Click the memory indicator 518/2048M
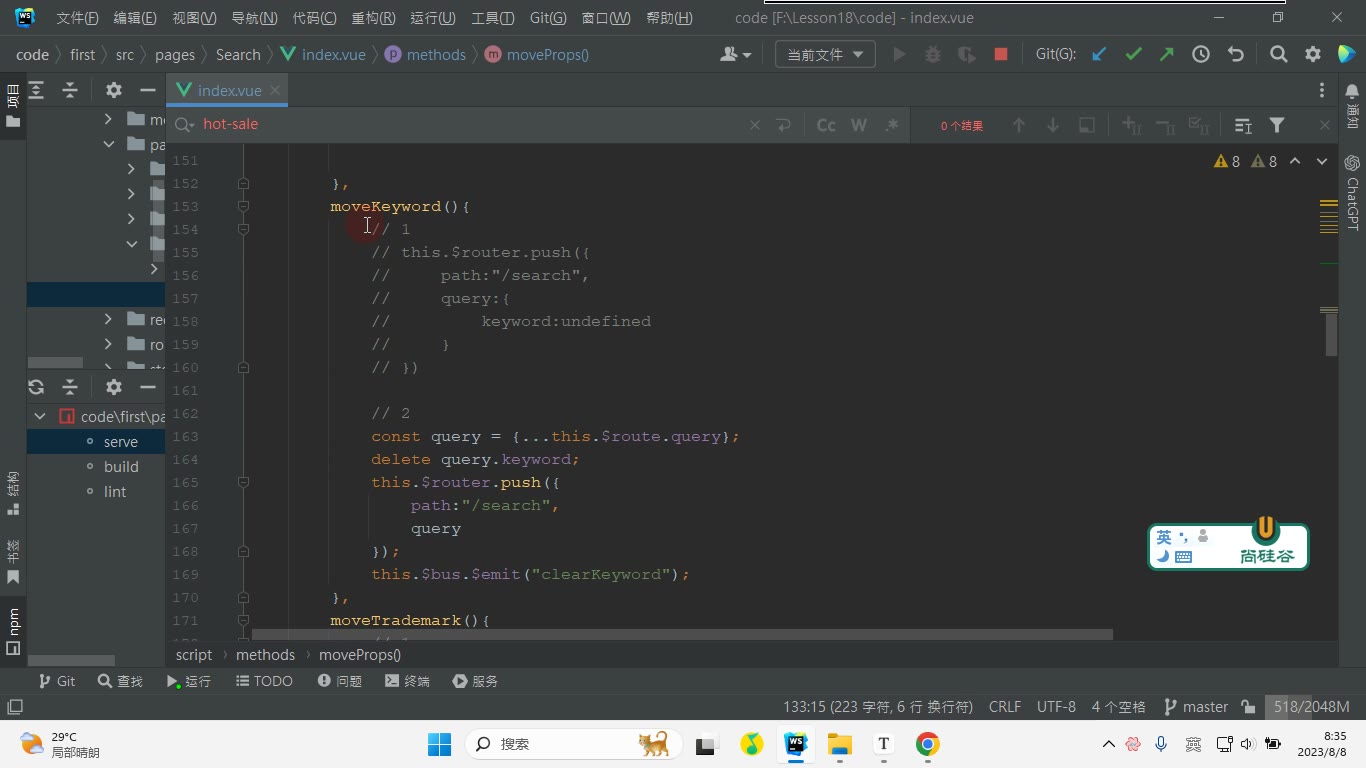 click(1311, 707)
